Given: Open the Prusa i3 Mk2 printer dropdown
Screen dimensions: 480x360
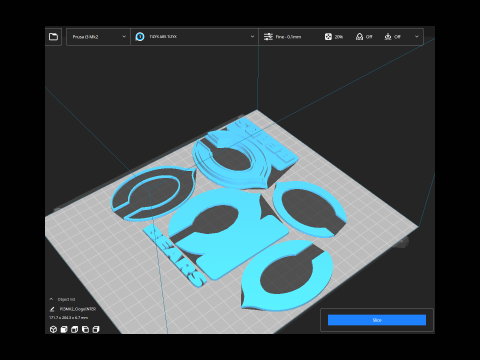Looking at the screenshot, I should point(98,37).
